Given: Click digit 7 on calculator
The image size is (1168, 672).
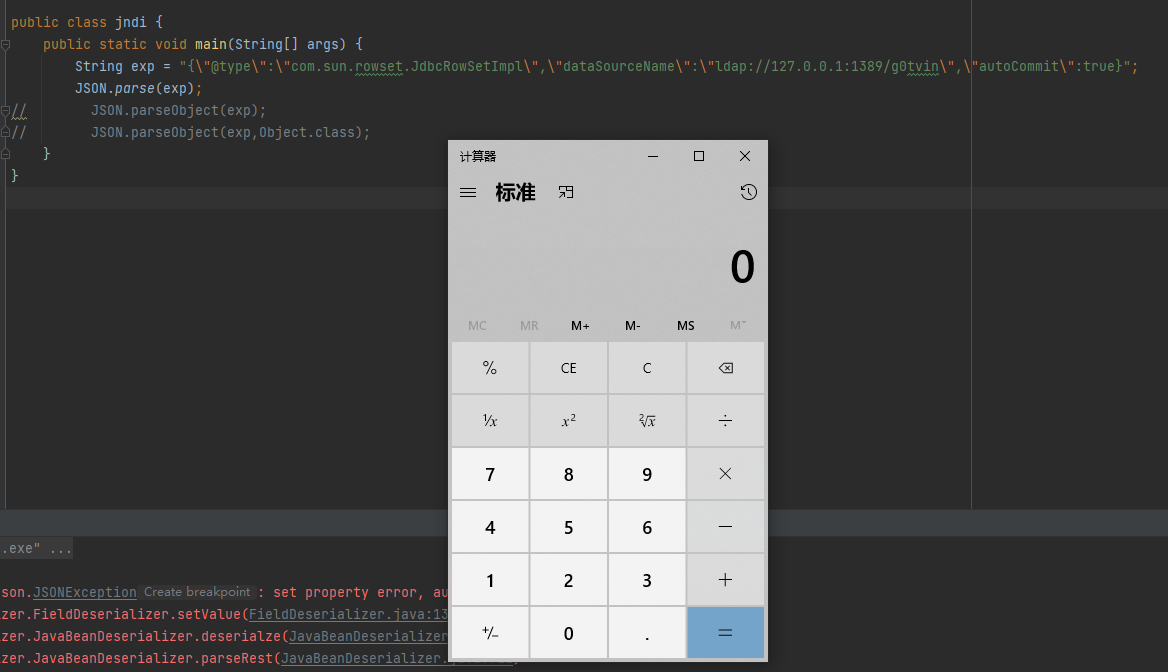Looking at the screenshot, I should pyautogui.click(x=490, y=474).
